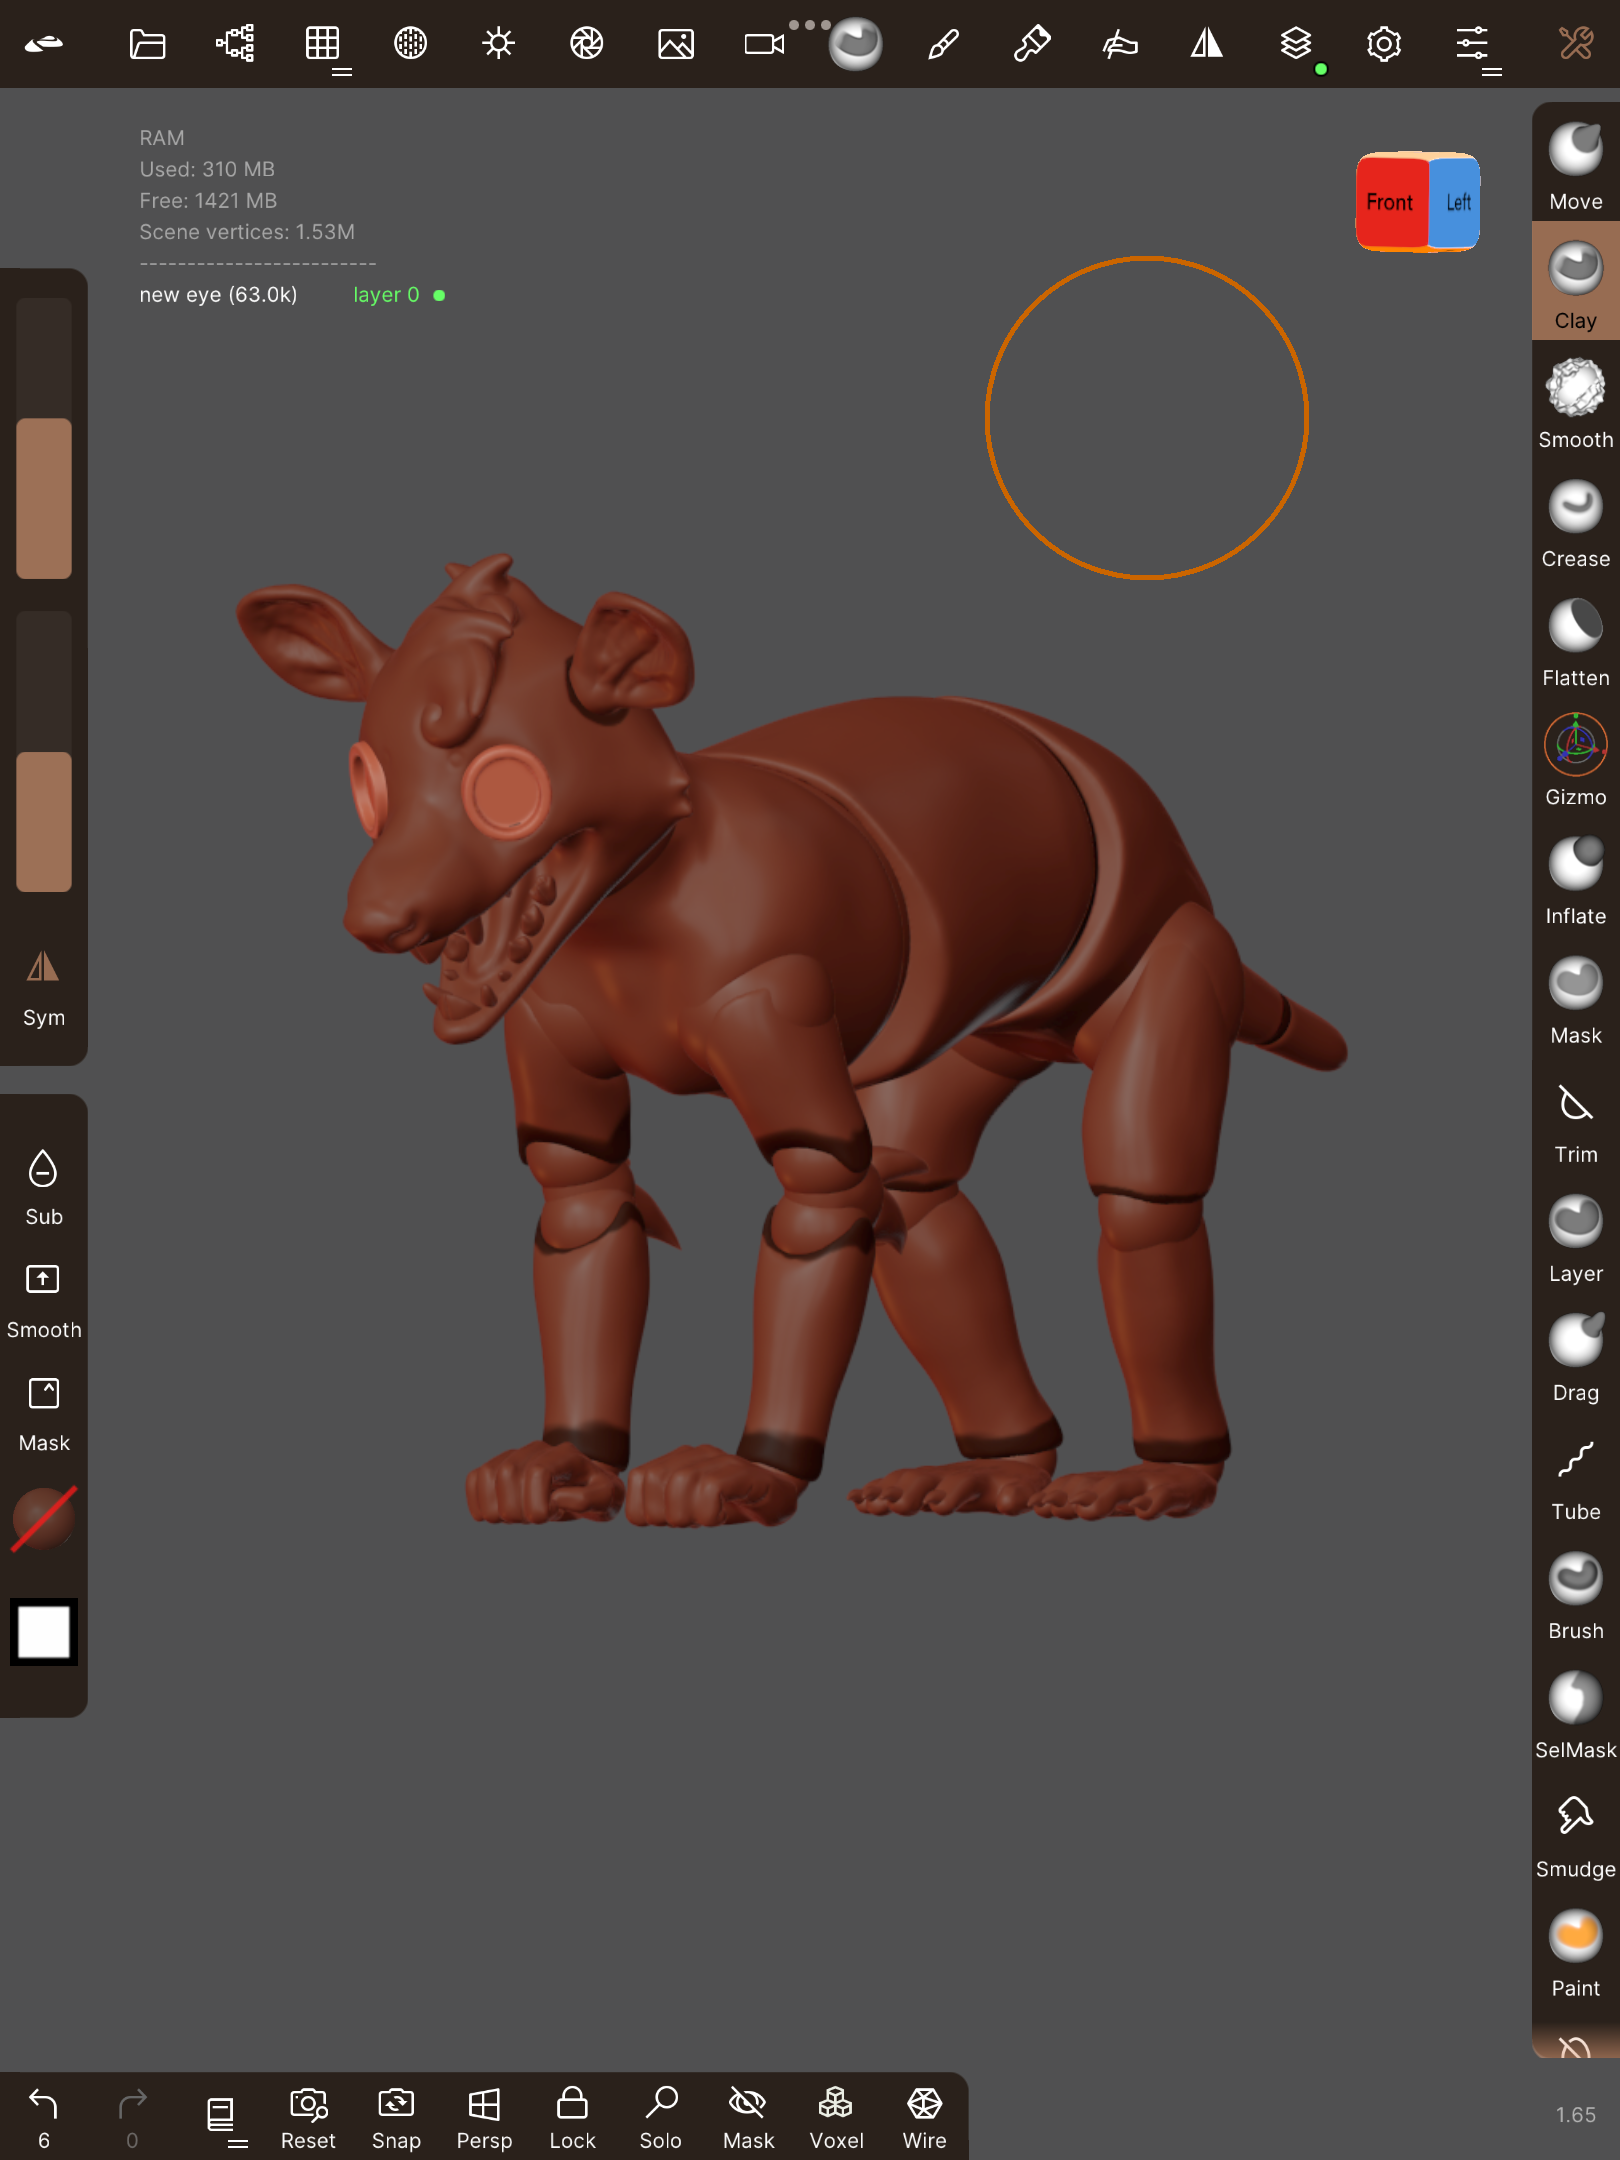
Task: Select the Smooth tool in right toolbar
Action: click(1576, 404)
